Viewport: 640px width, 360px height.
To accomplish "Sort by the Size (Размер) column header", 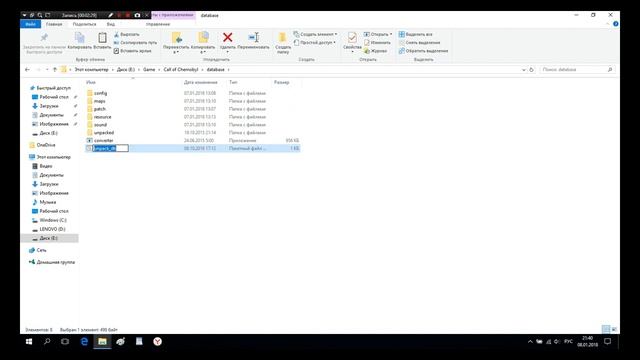I will click(x=282, y=82).
